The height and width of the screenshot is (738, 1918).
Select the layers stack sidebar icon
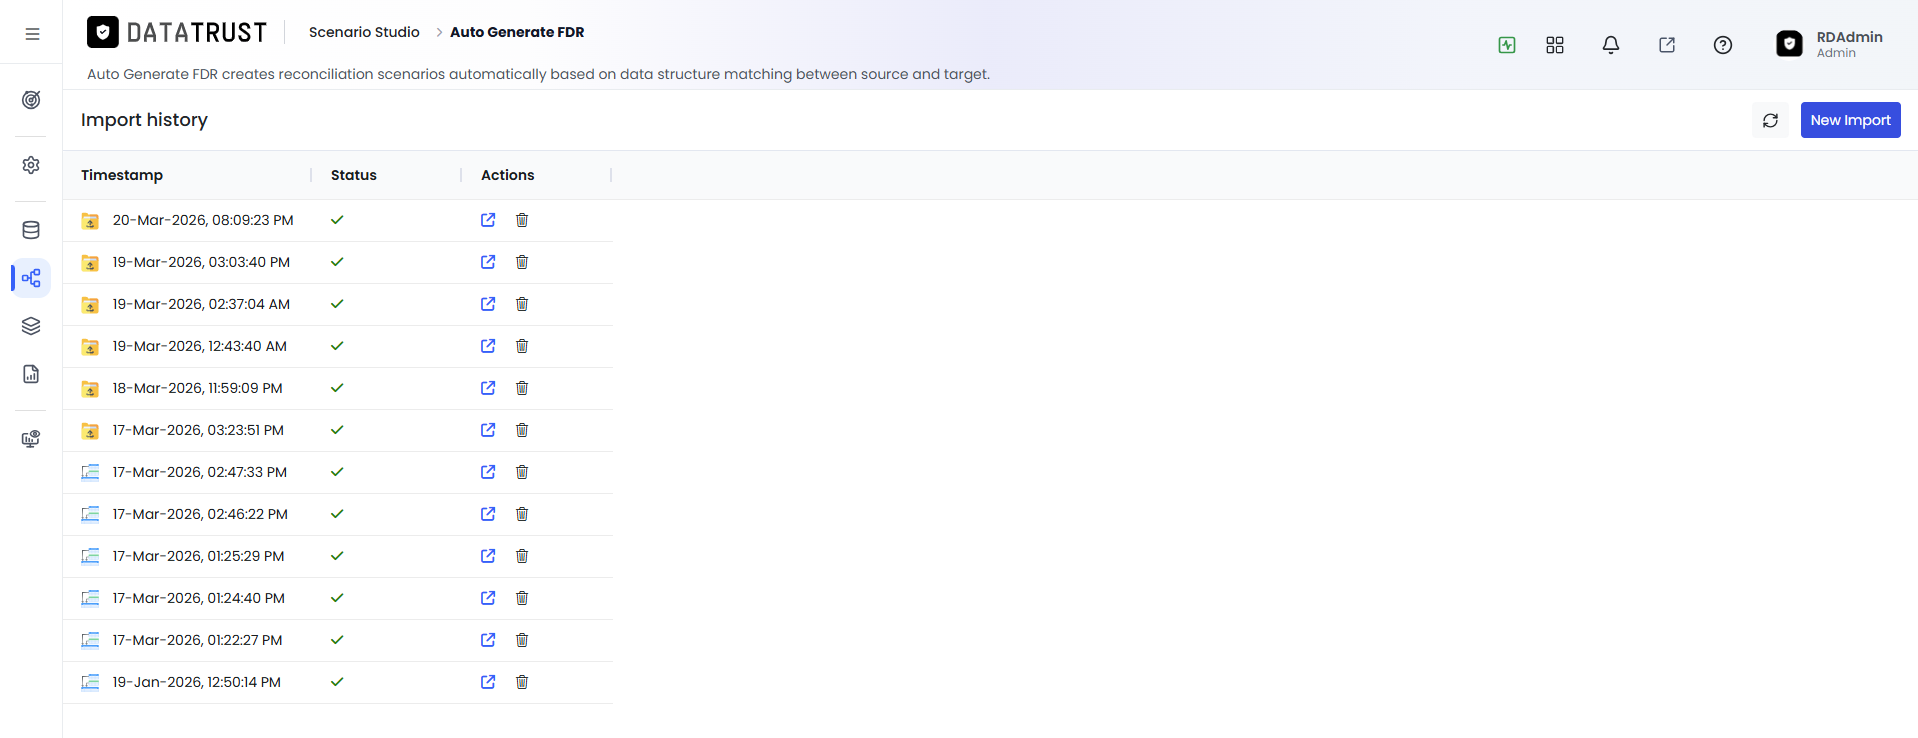click(31, 326)
